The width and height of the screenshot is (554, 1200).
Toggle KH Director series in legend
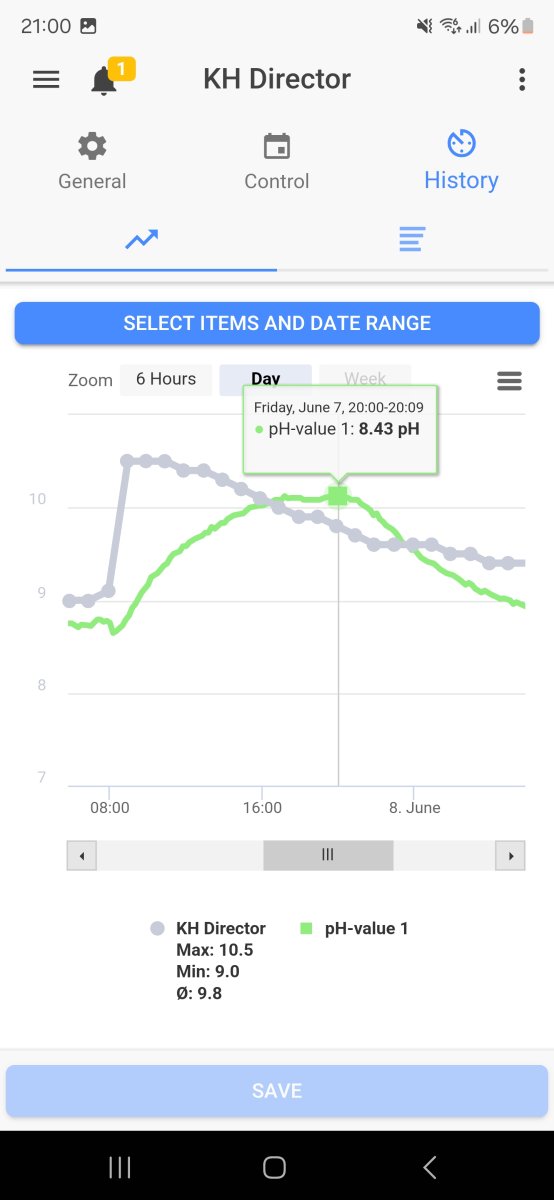208,928
